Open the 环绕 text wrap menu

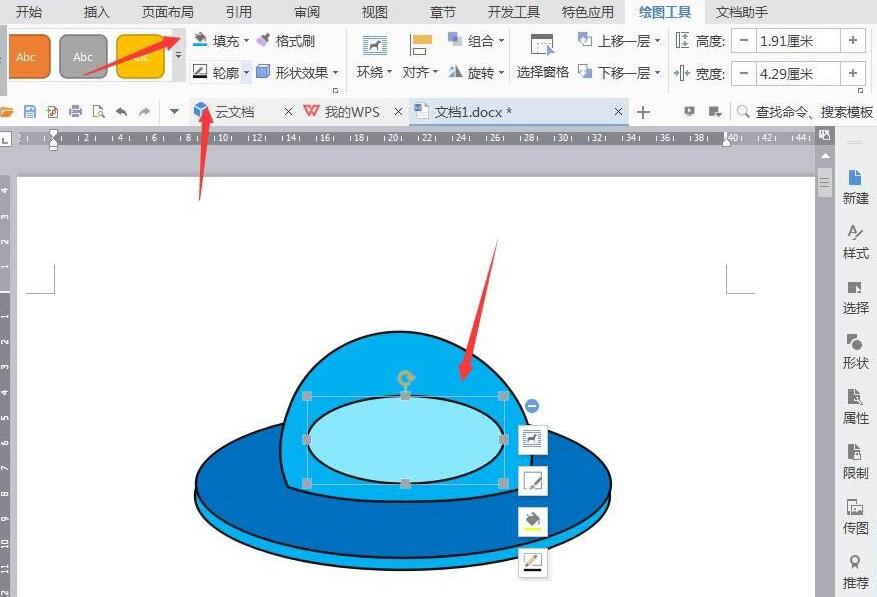(374, 57)
